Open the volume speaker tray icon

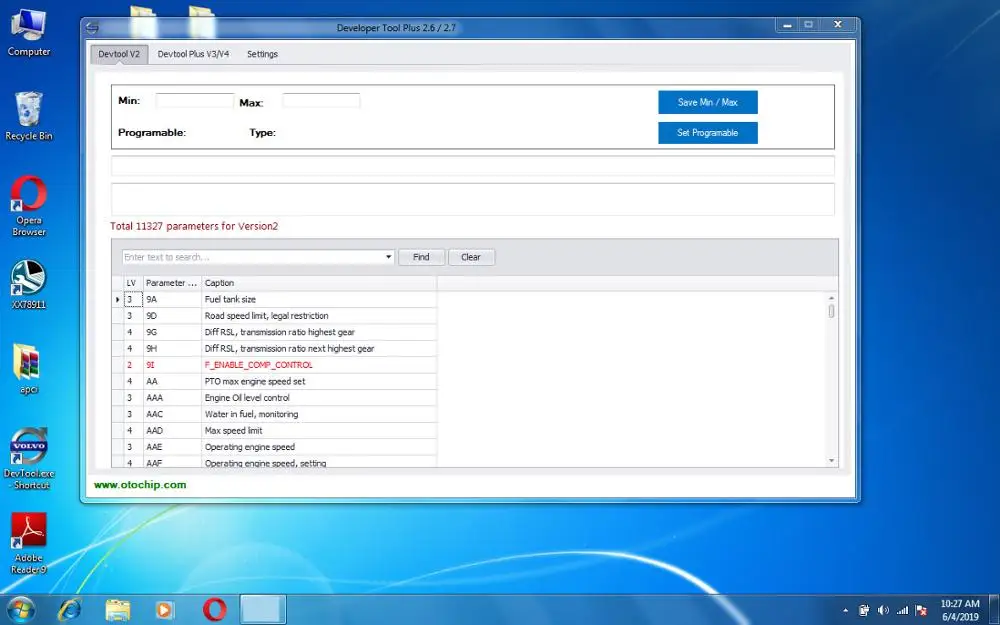(x=883, y=610)
